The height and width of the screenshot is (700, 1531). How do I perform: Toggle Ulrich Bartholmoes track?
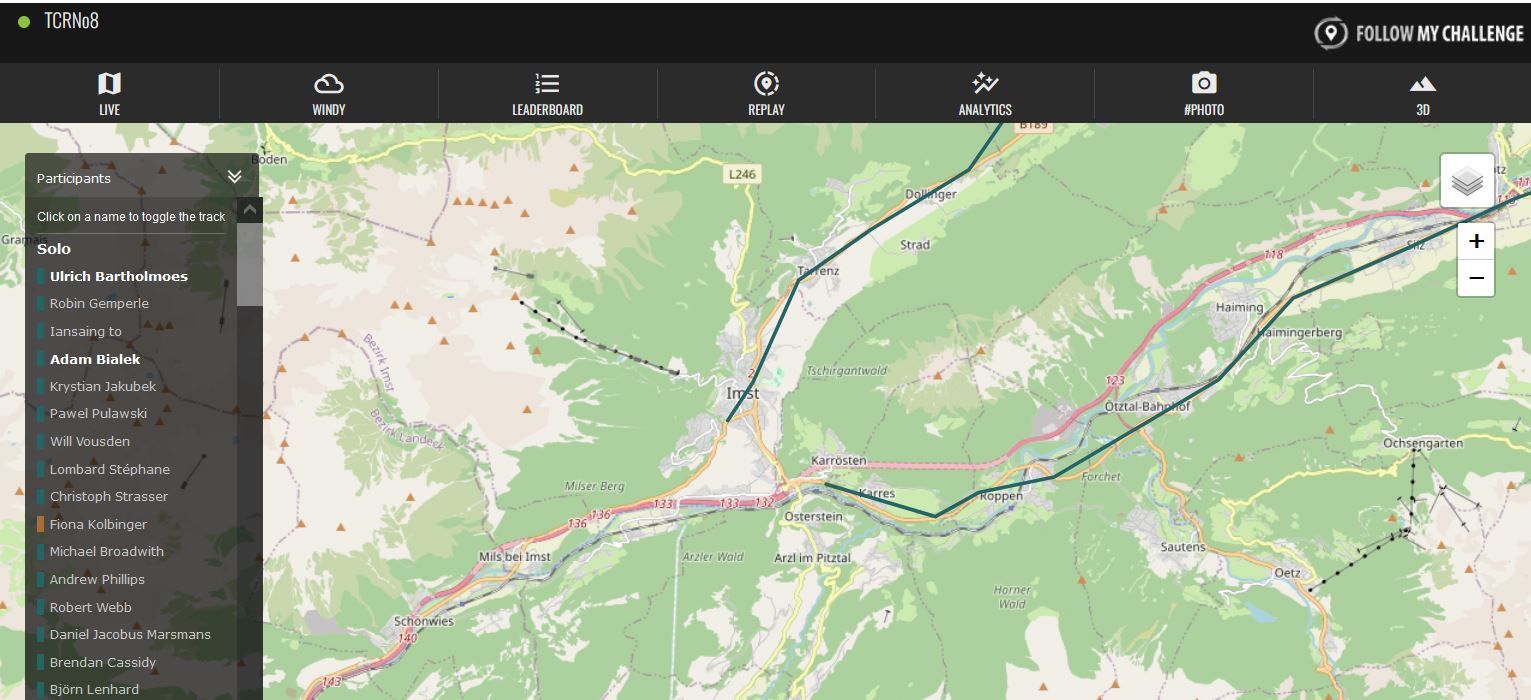click(118, 276)
